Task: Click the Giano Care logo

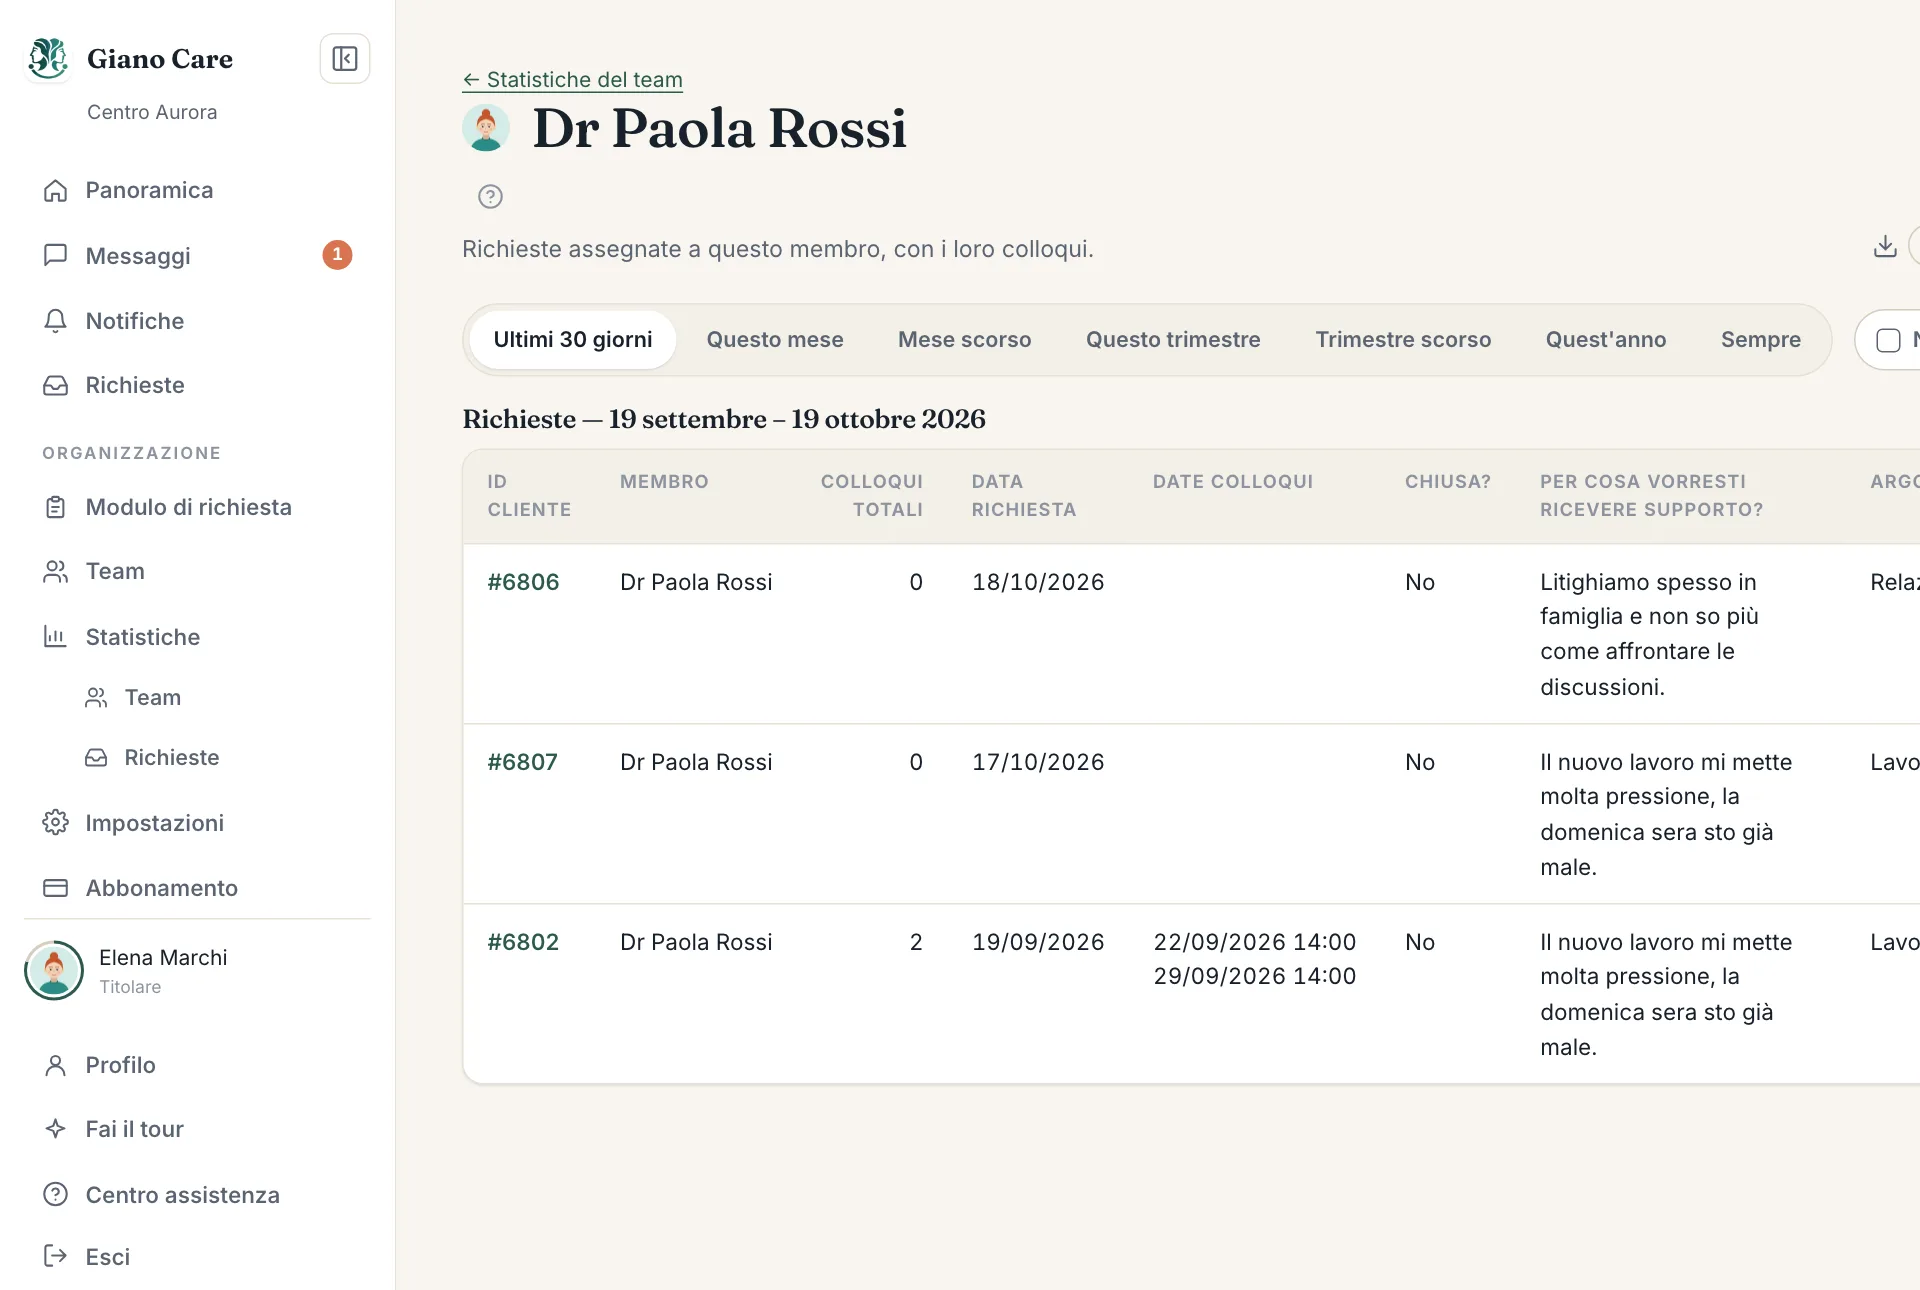Action: 48,58
